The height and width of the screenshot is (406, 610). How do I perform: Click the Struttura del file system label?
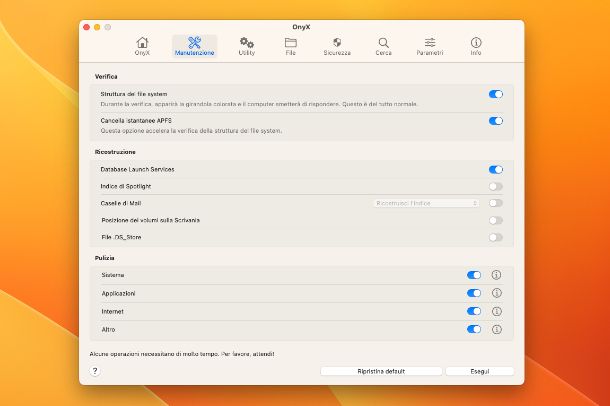click(134, 94)
